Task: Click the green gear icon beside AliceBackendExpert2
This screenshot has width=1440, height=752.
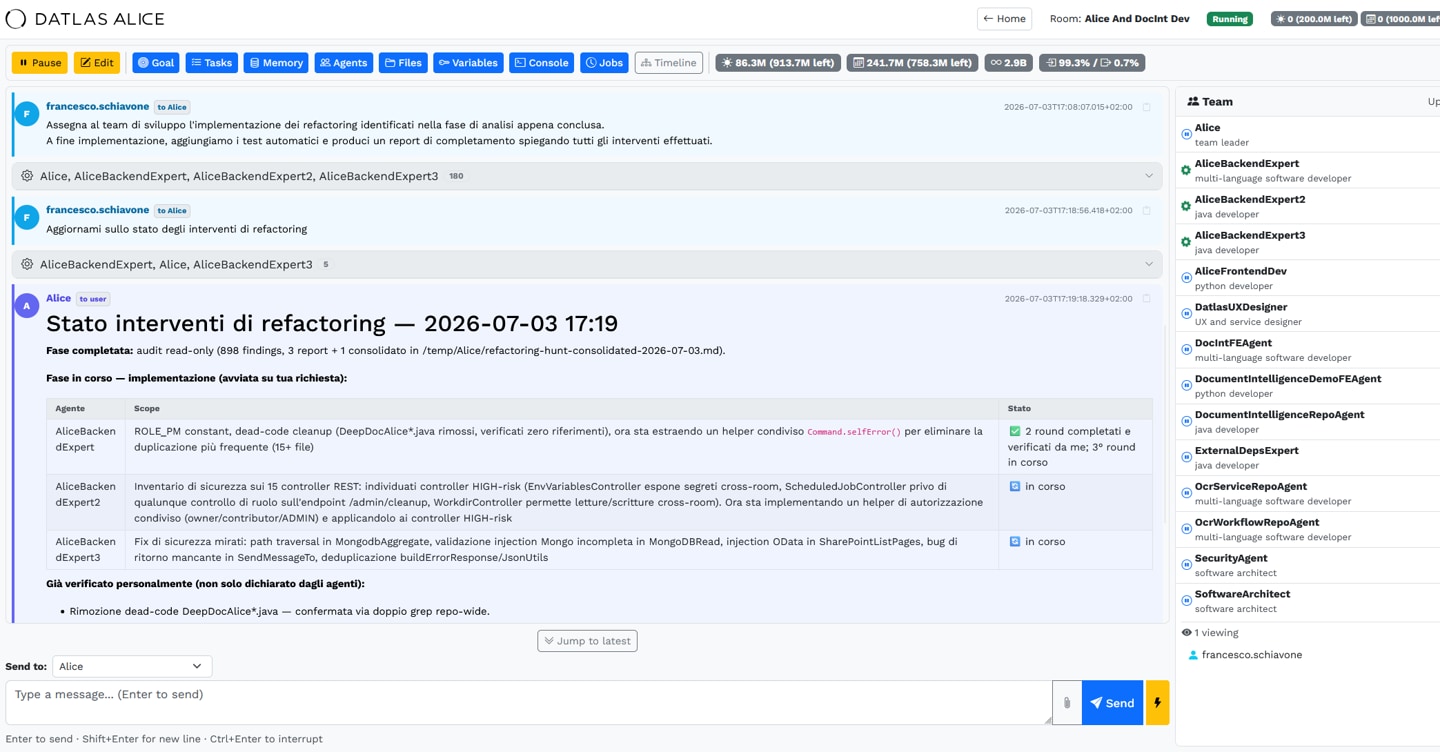Action: [x=1186, y=206]
